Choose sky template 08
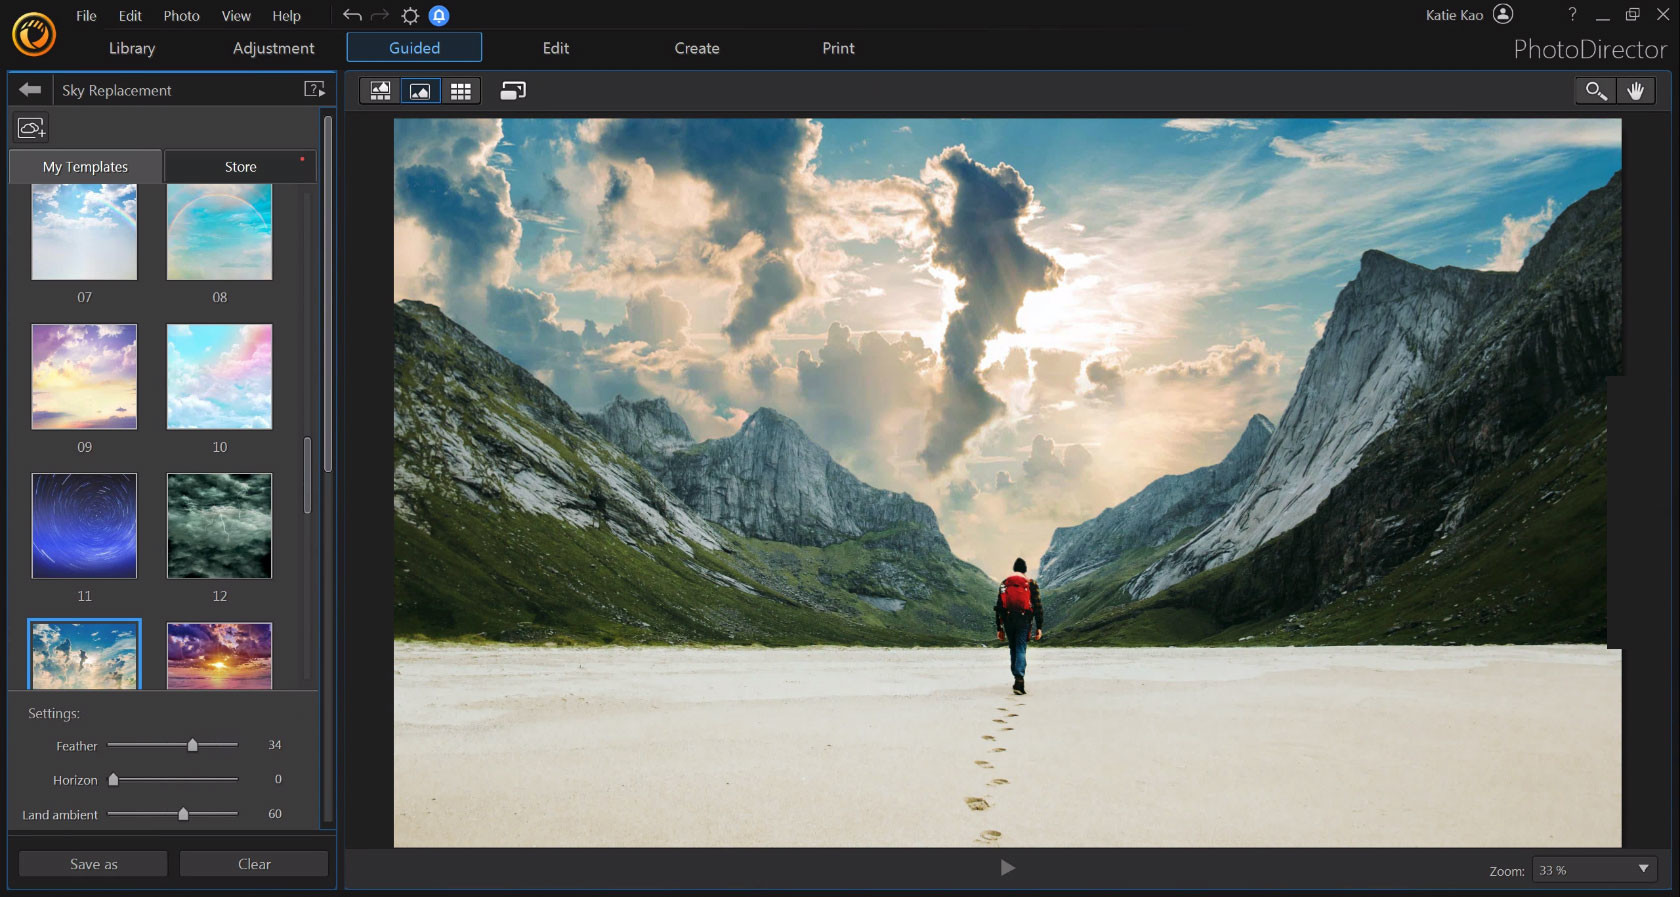Image resolution: width=1680 pixels, height=897 pixels. 219,232
